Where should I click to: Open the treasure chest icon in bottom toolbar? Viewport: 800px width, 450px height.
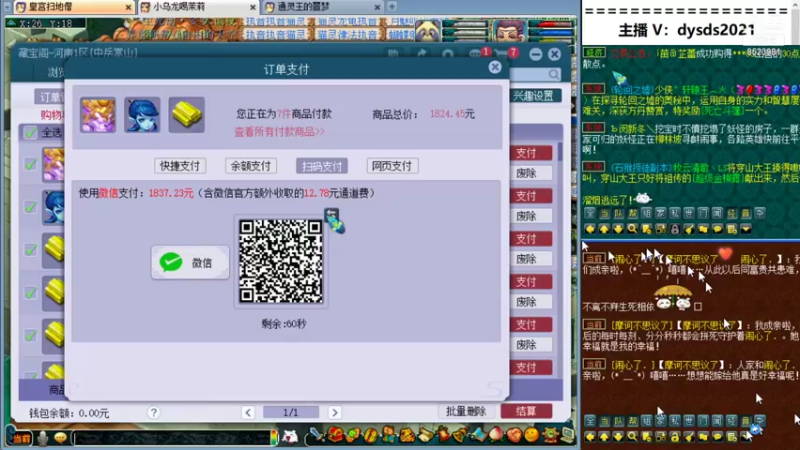point(335,435)
